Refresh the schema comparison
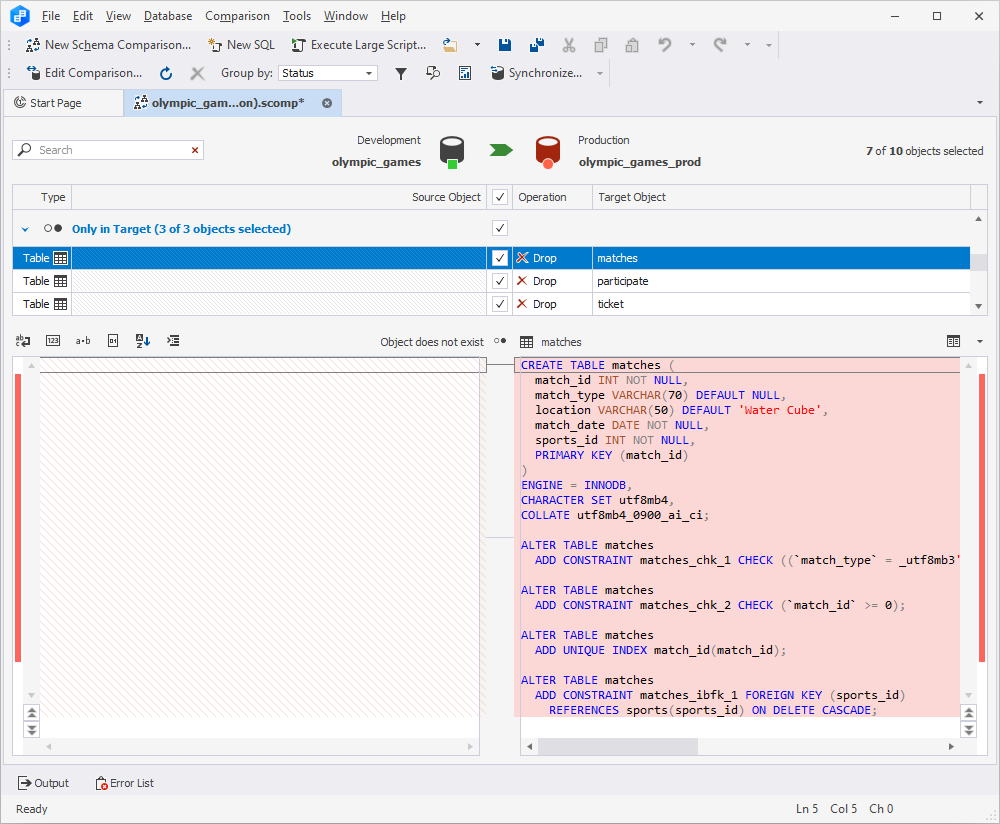Viewport: 1000px width, 824px height. [166, 73]
